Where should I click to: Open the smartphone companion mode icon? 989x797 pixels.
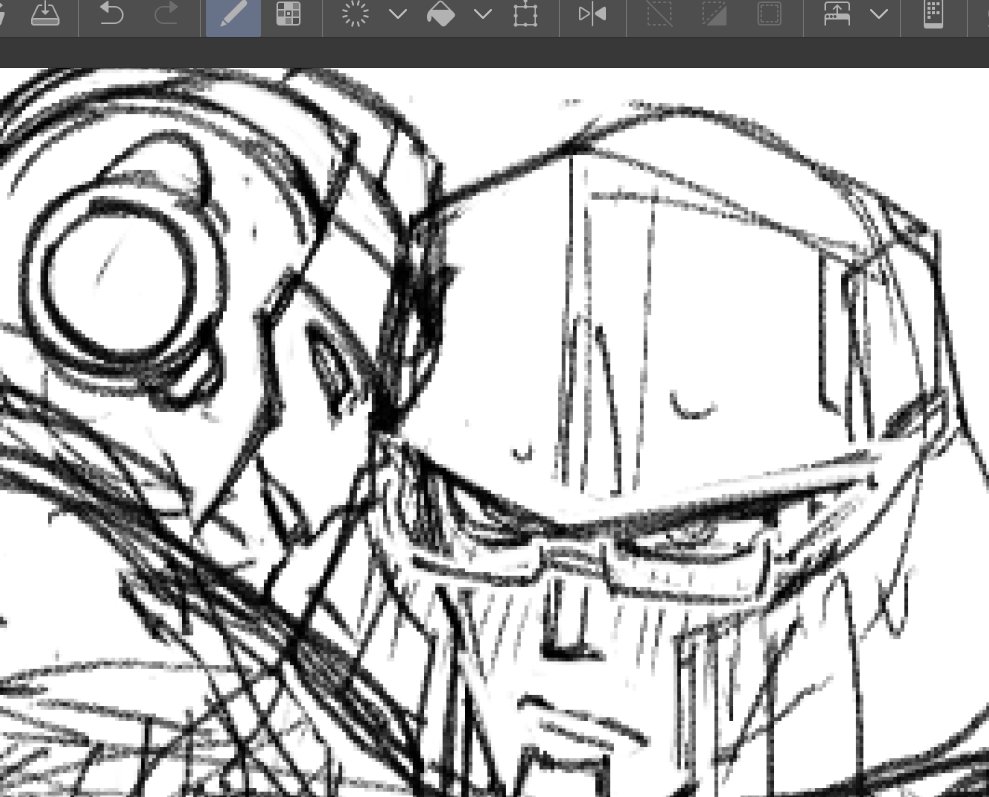click(933, 14)
